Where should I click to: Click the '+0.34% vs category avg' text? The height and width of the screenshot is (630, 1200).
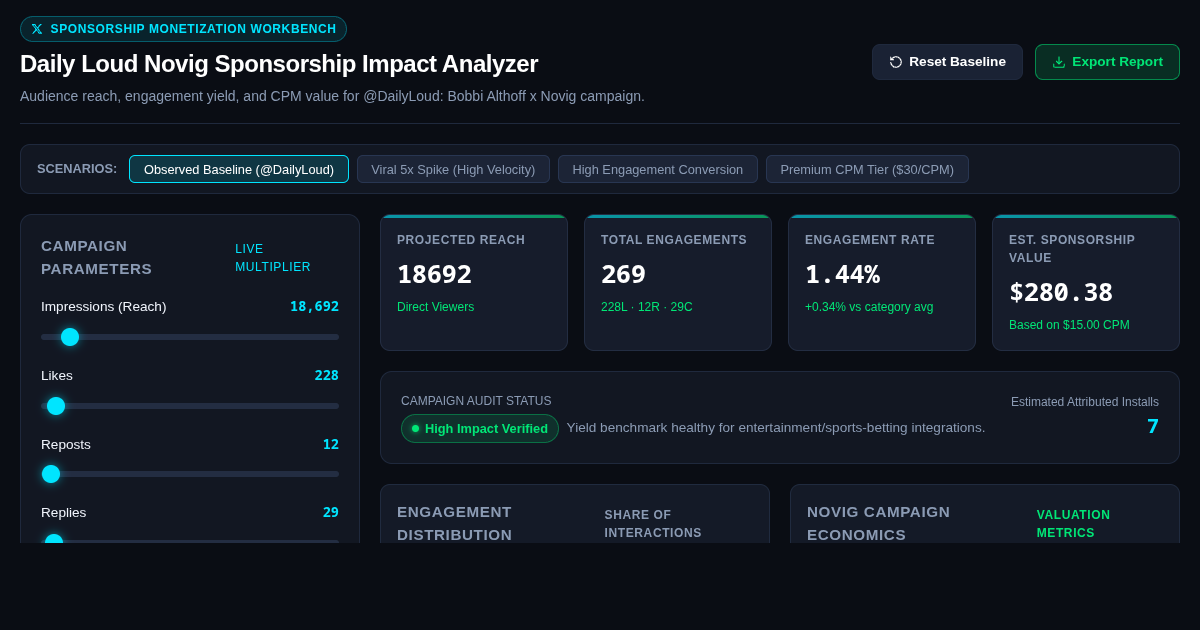coord(869,307)
